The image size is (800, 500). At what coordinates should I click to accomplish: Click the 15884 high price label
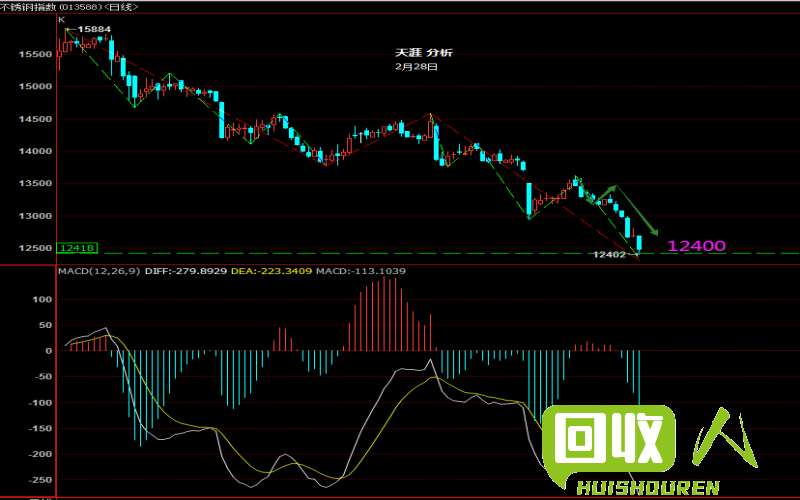point(94,29)
